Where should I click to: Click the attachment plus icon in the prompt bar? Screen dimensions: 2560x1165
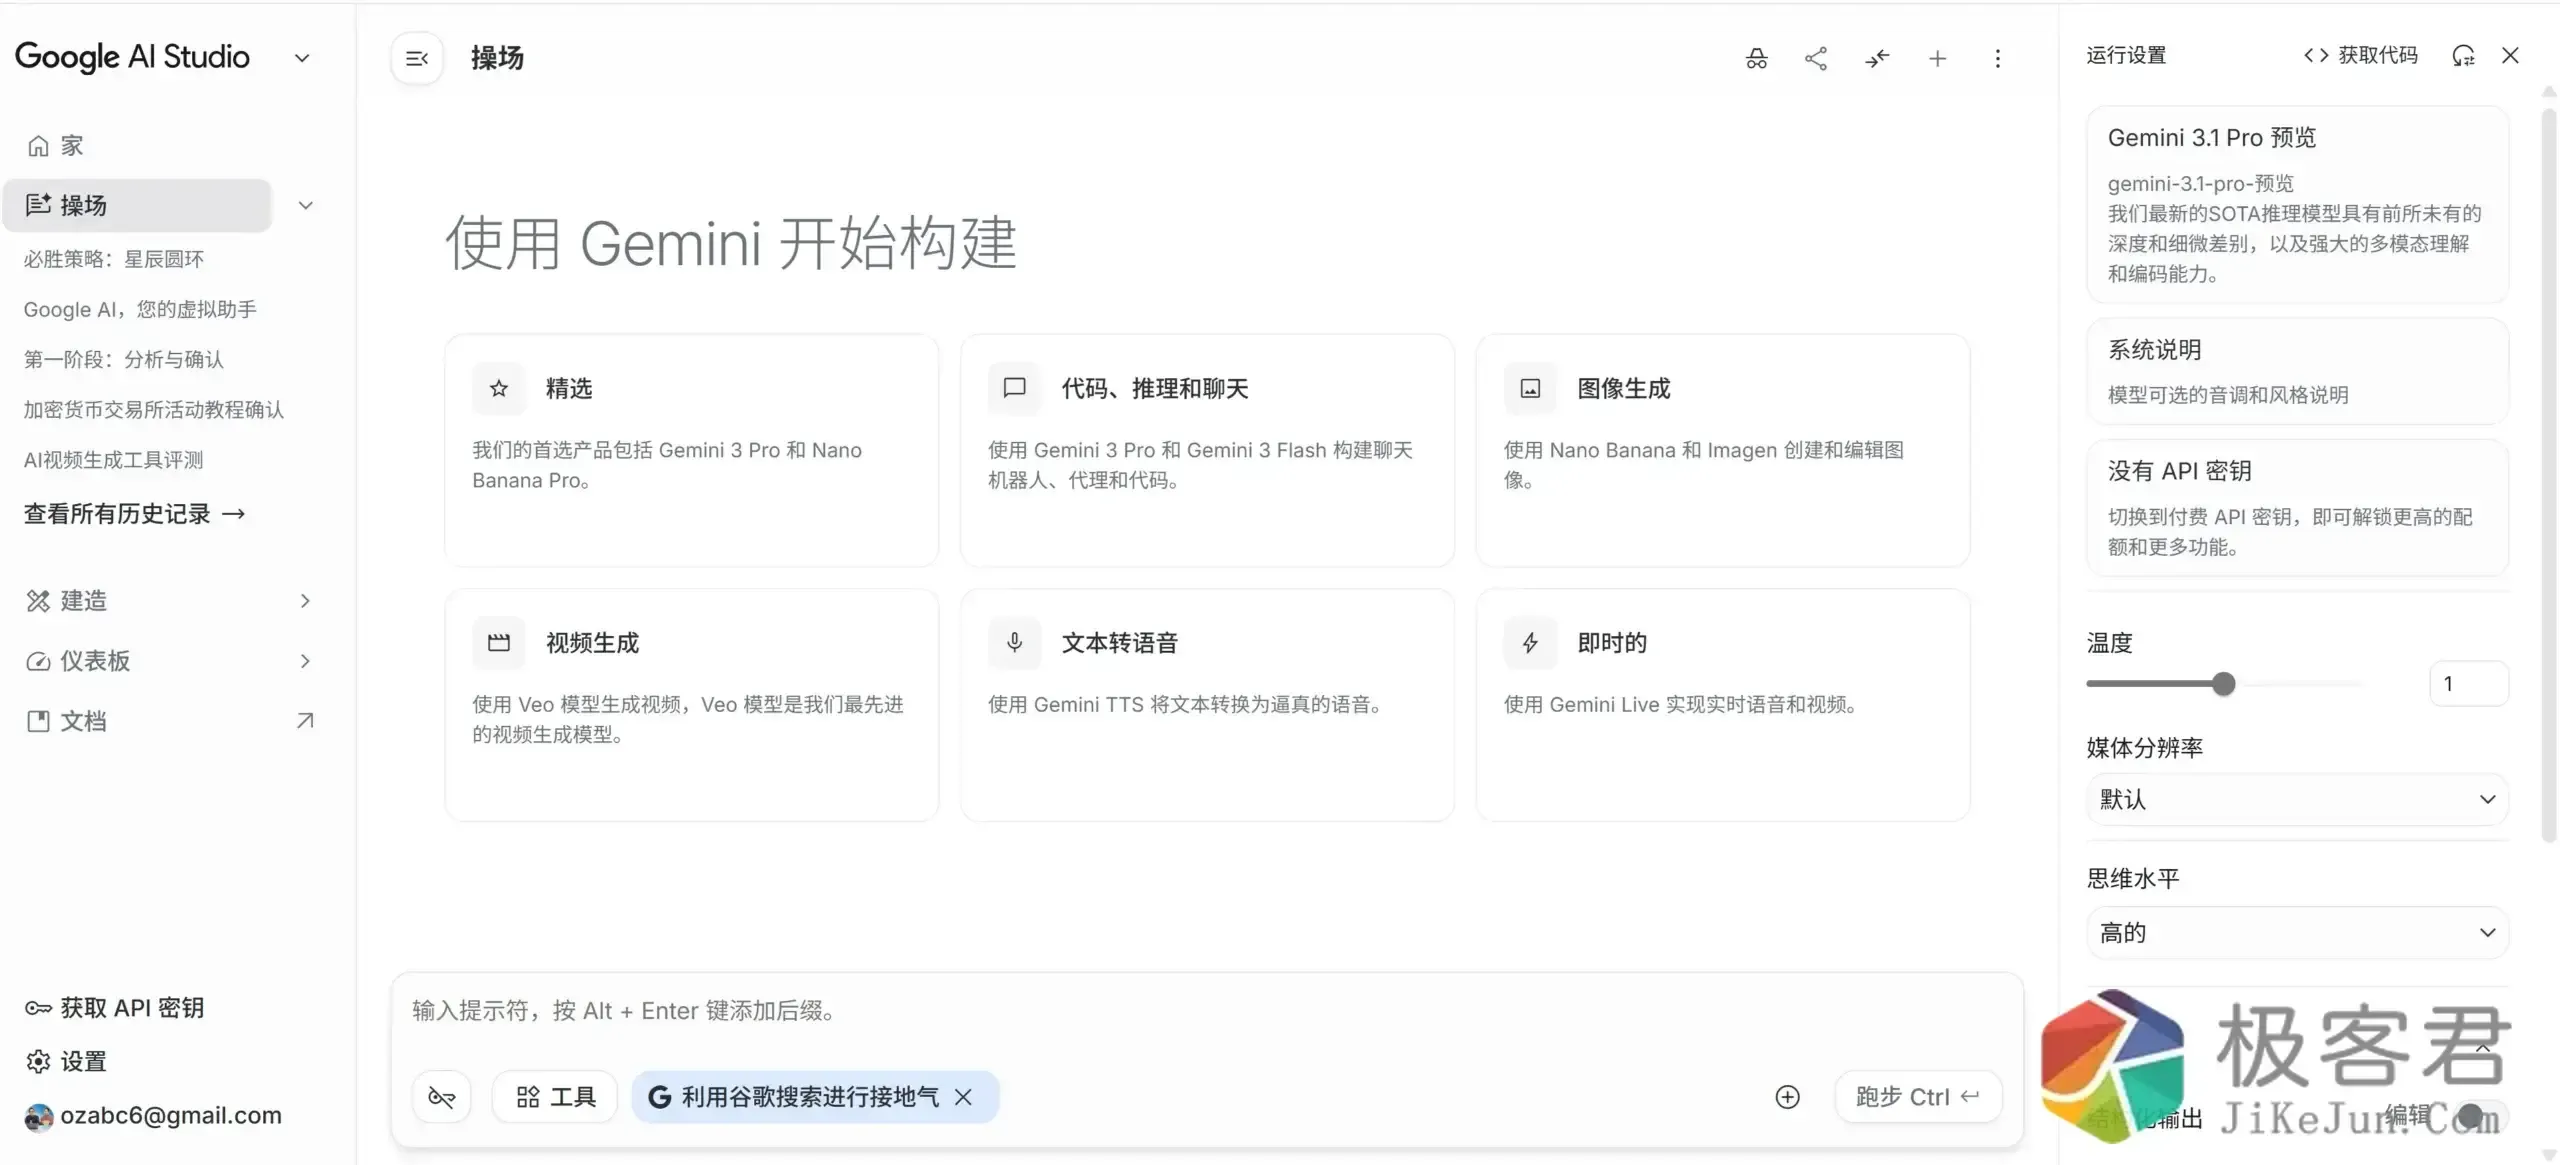click(1787, 1096)
